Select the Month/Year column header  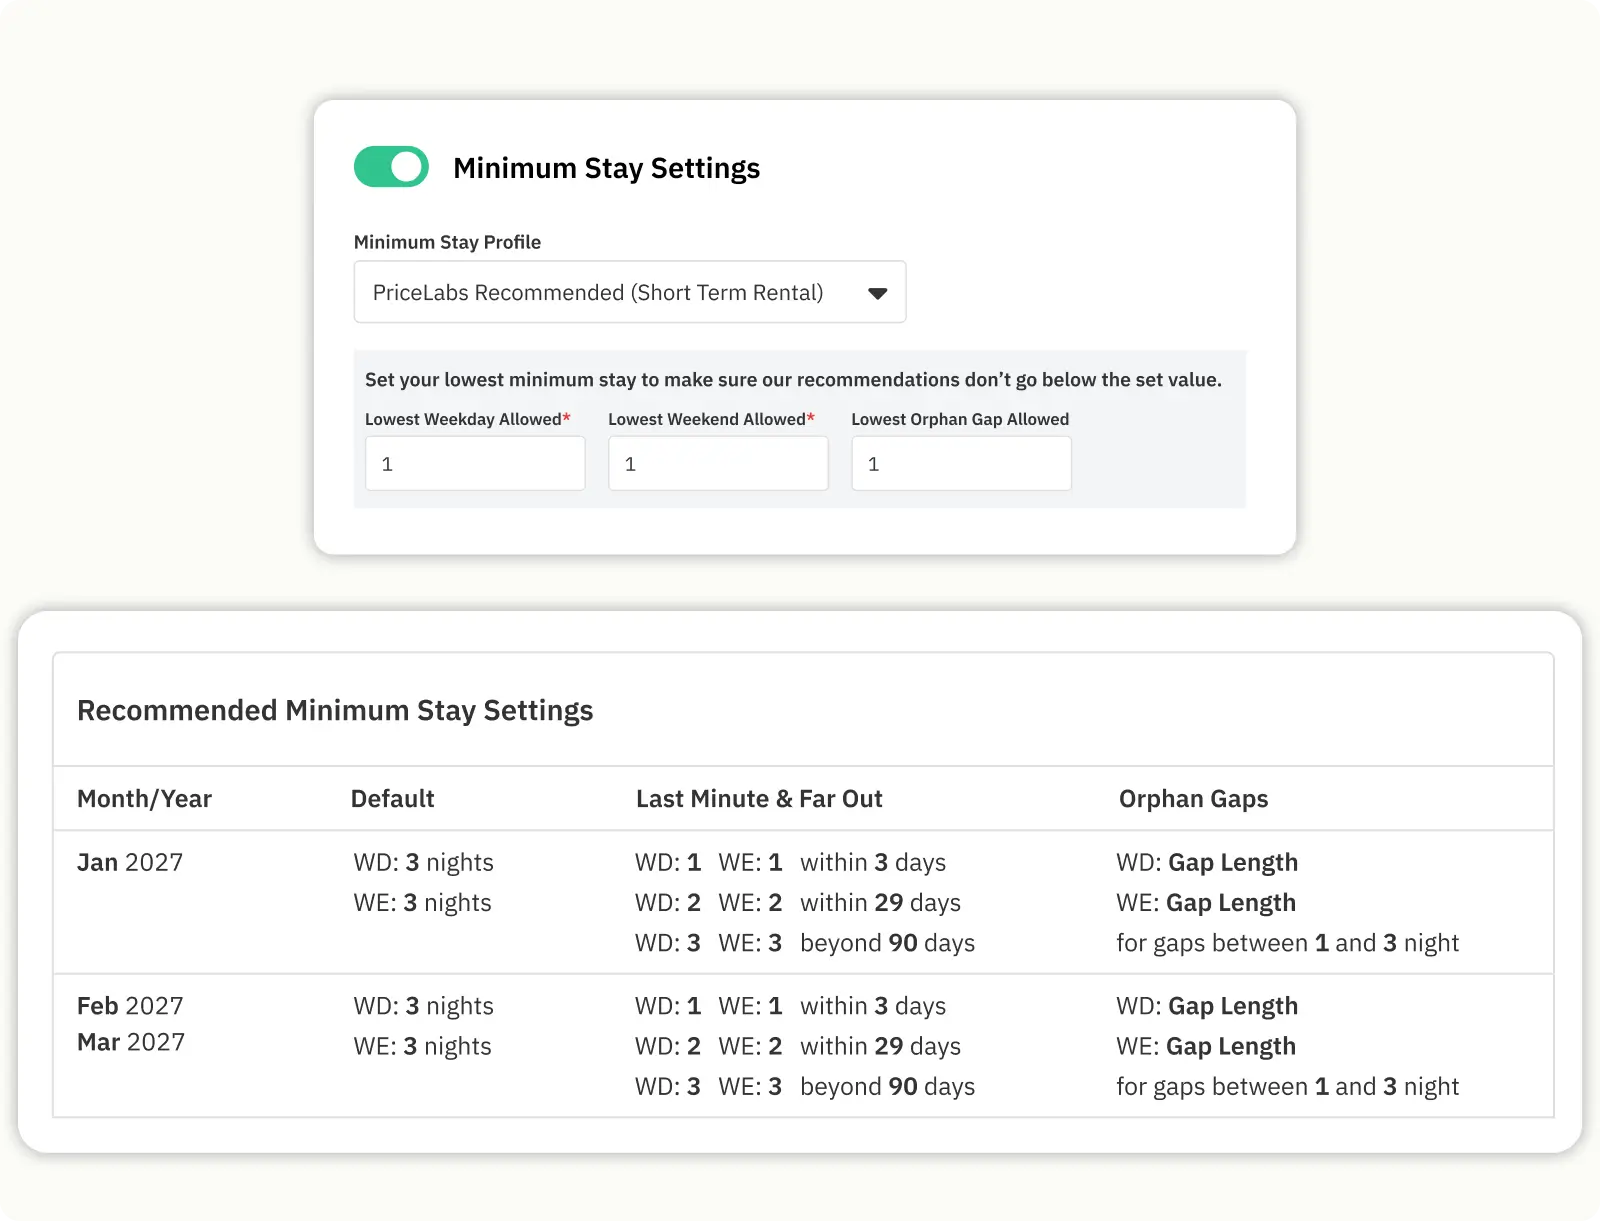(144, 798)
